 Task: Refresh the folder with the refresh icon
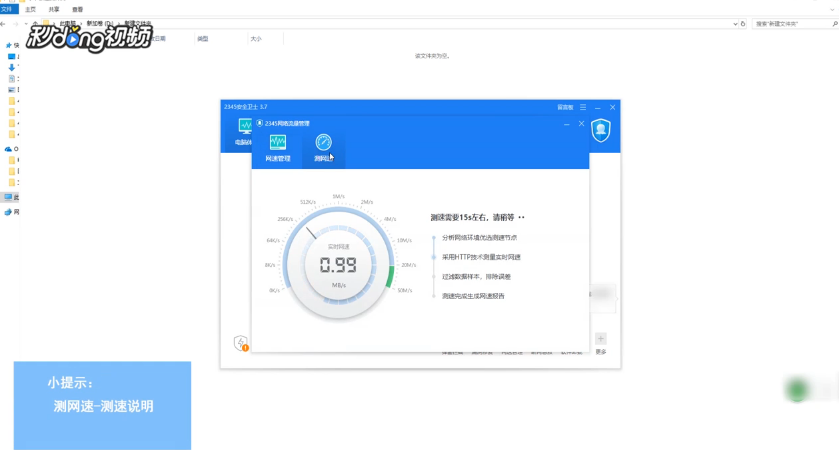pyautogui.click(x=743, y=24)
